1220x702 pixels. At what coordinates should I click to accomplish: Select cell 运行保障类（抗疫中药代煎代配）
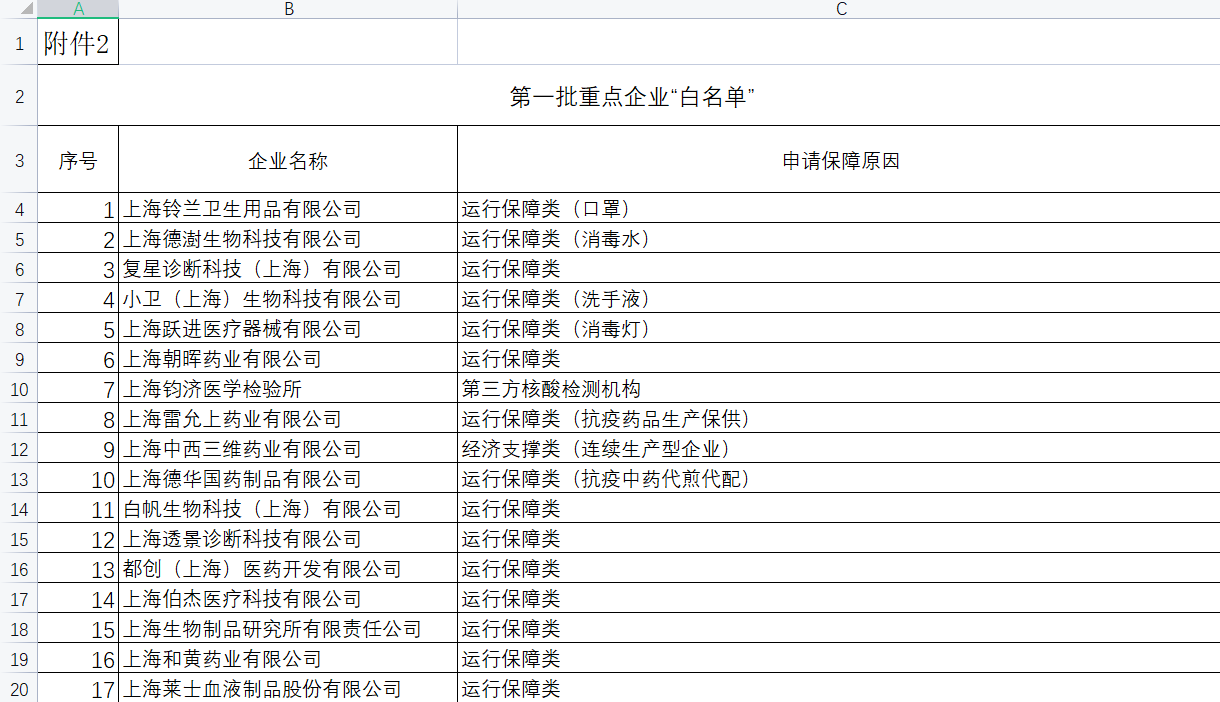(839, 479)
